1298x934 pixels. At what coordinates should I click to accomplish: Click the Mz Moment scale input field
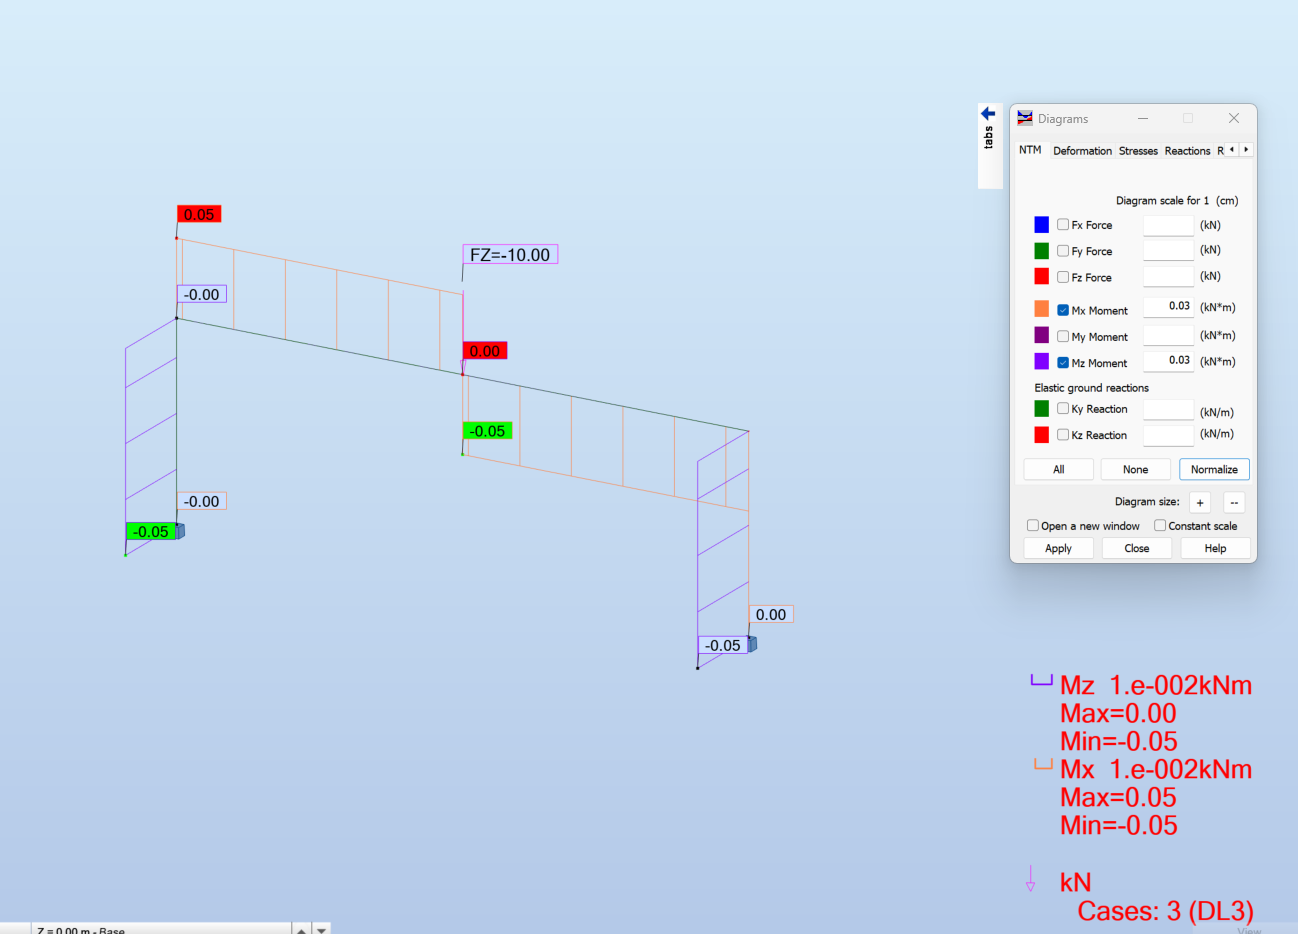point(1168,361)
